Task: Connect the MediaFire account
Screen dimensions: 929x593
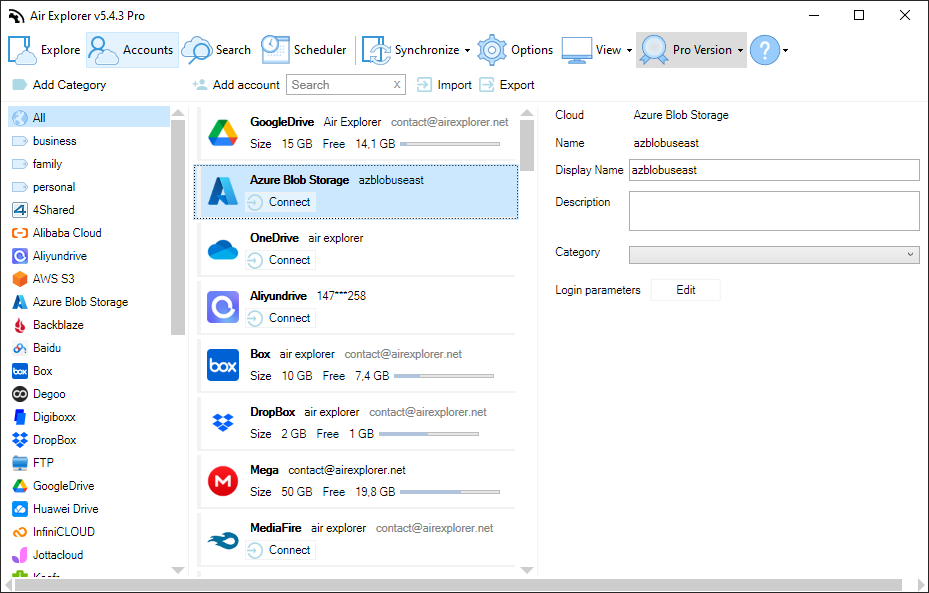Action: [280, 550]
